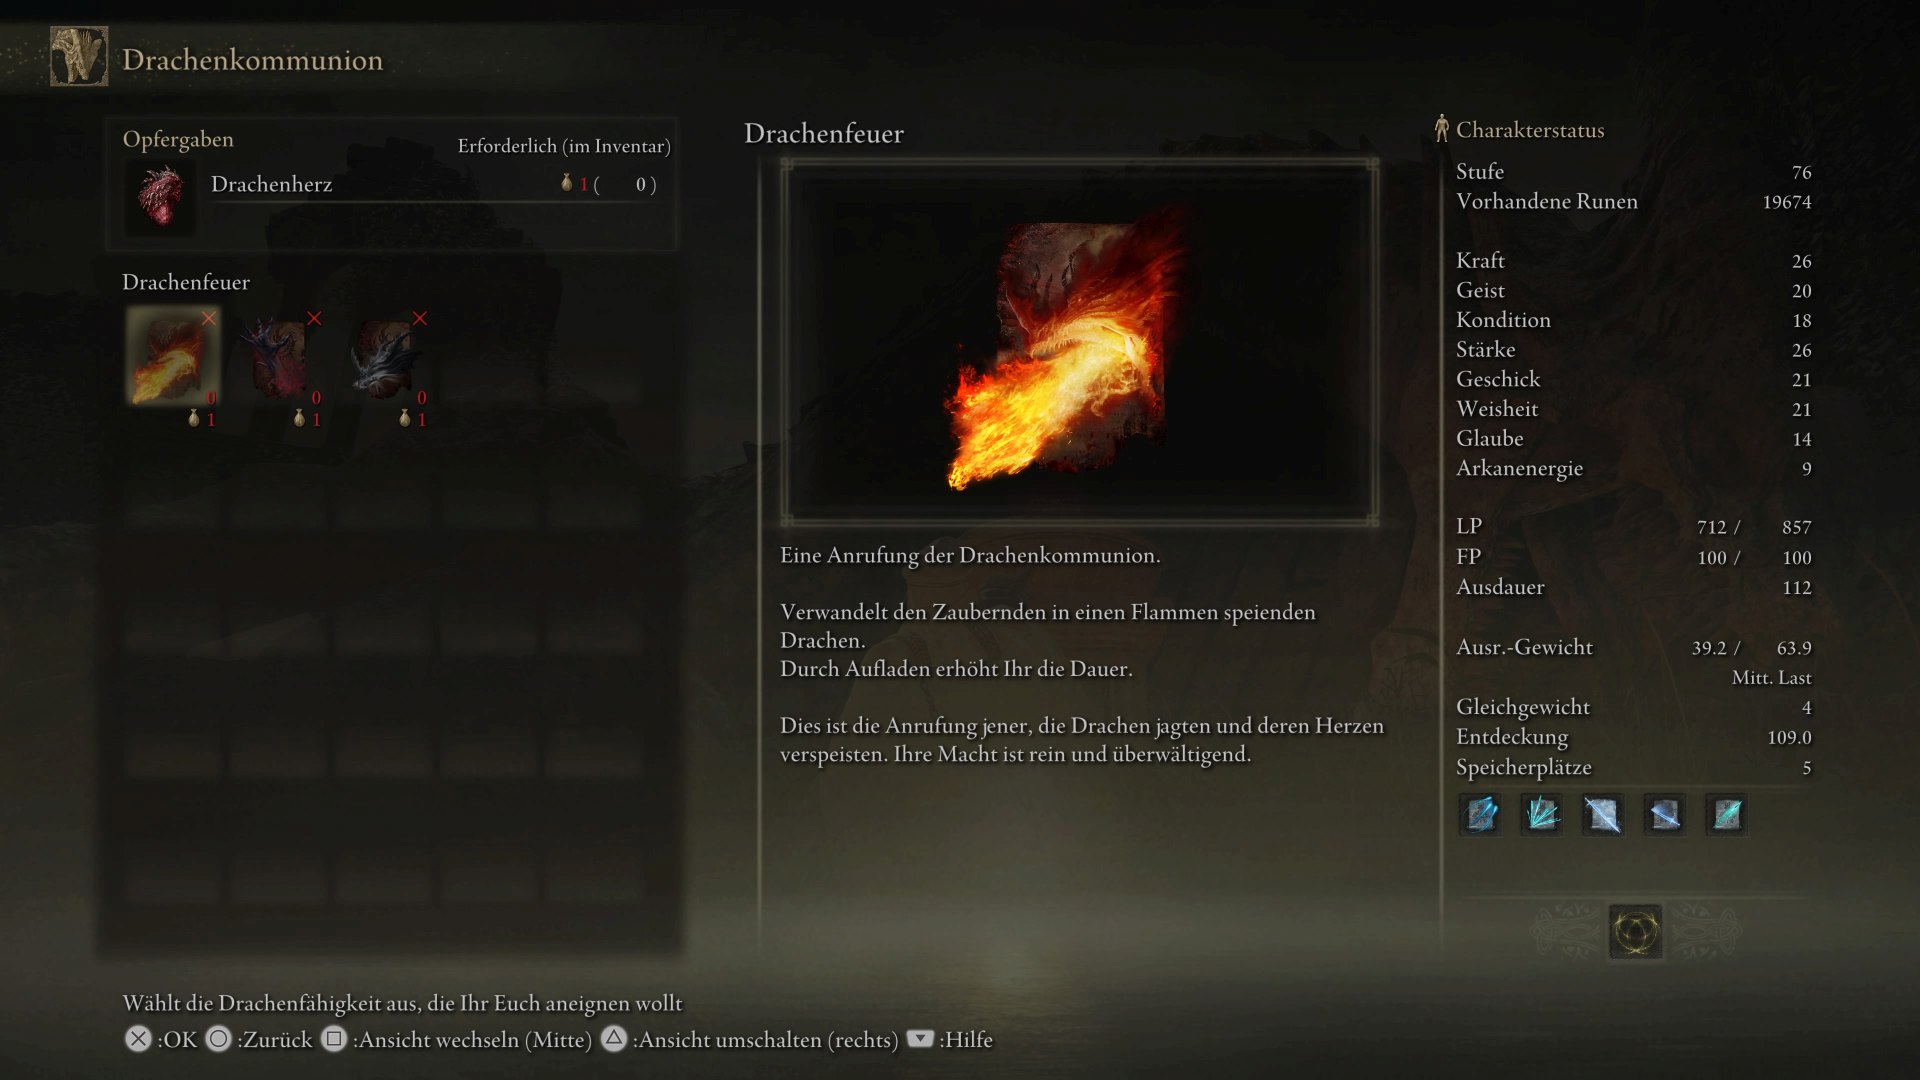The width and height of the screenshot is (1920, 1080).
Task: Click the Drachenherz offering icon
Action: tap(161, 197)
